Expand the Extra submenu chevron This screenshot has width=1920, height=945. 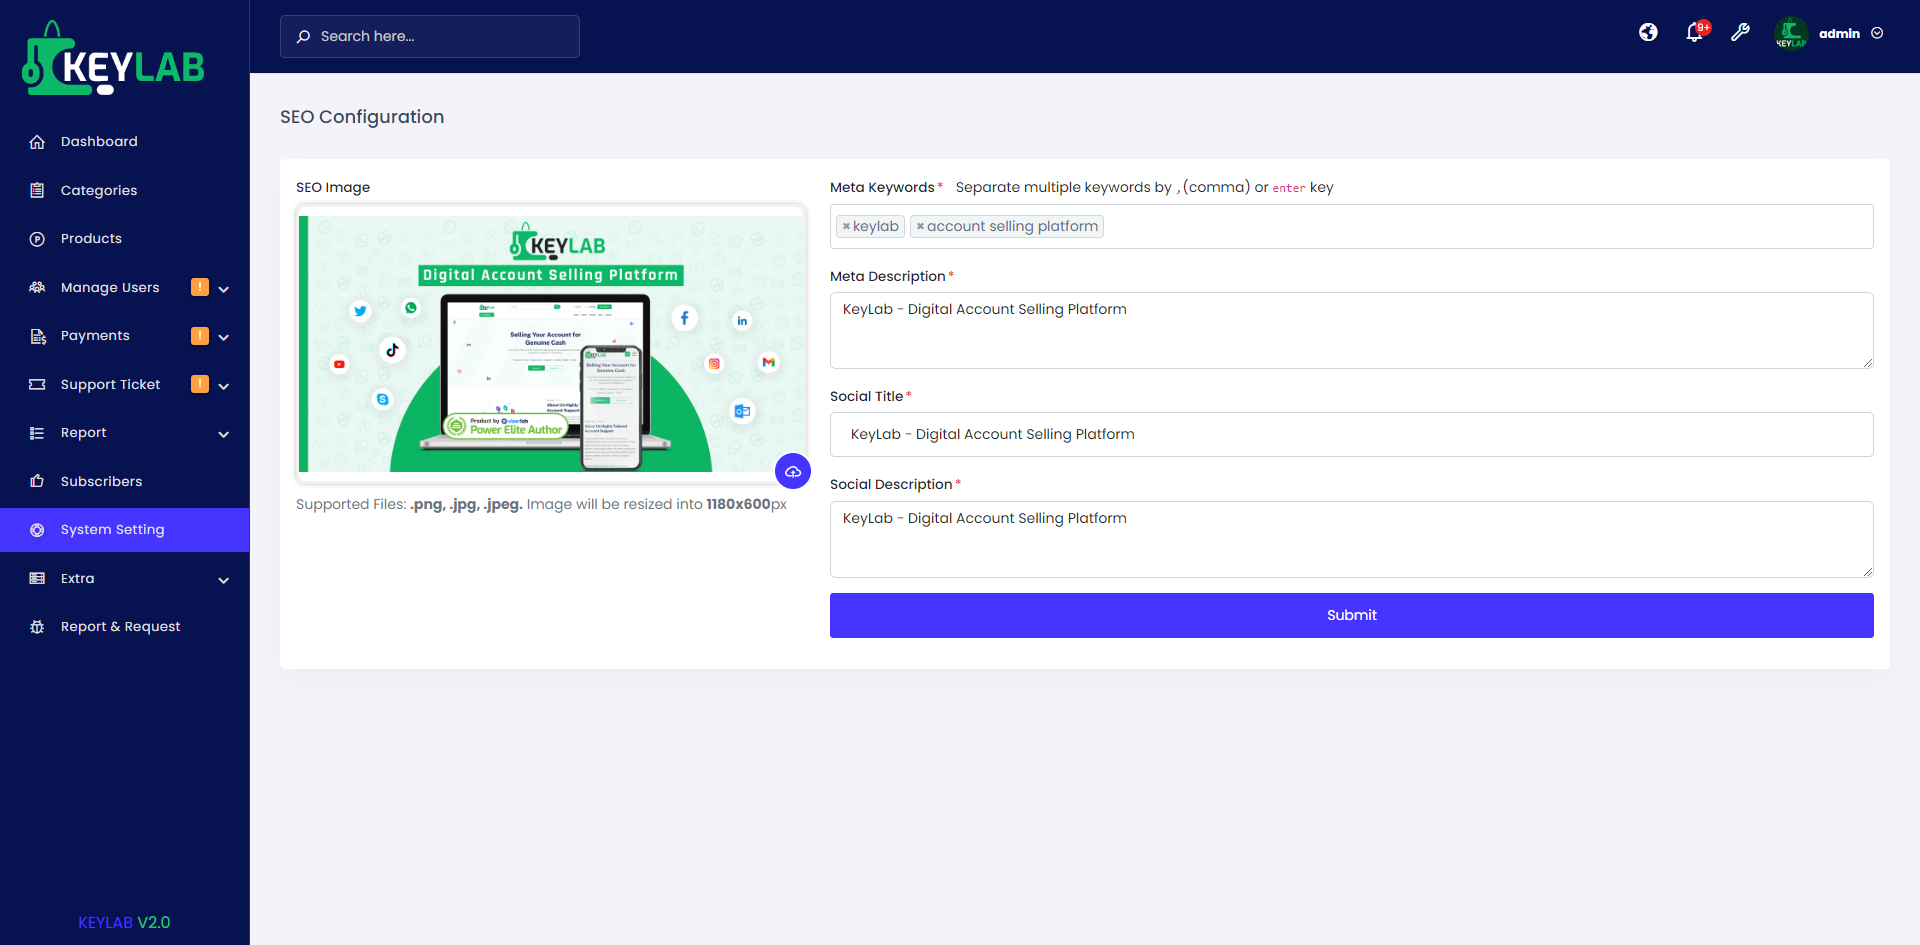click(x=224, y=580)
